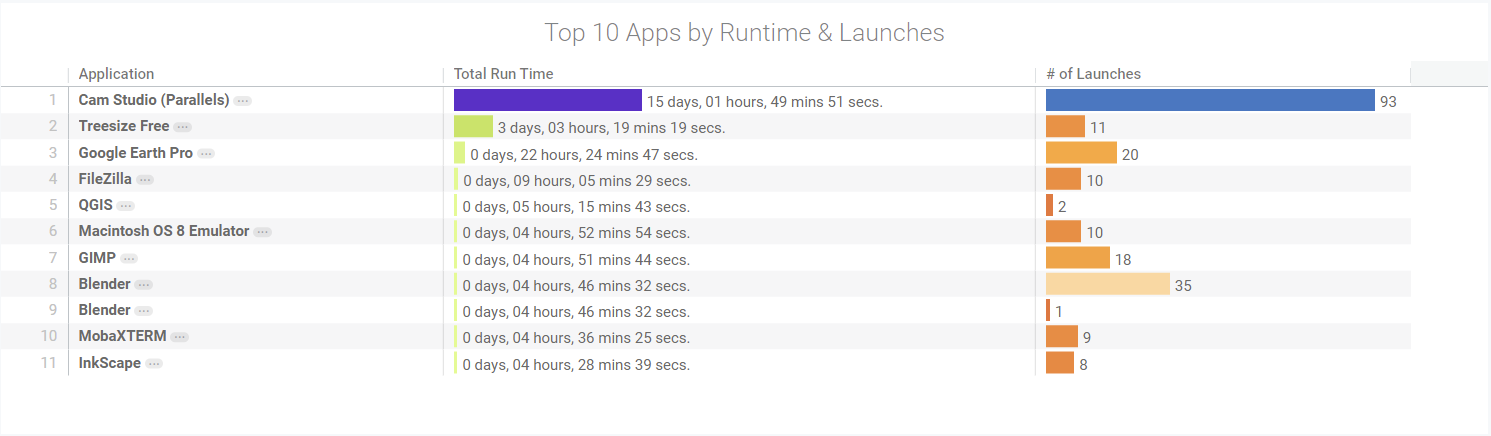
Task: Click the orange 20 launches bar
Action: [1080, 153]
